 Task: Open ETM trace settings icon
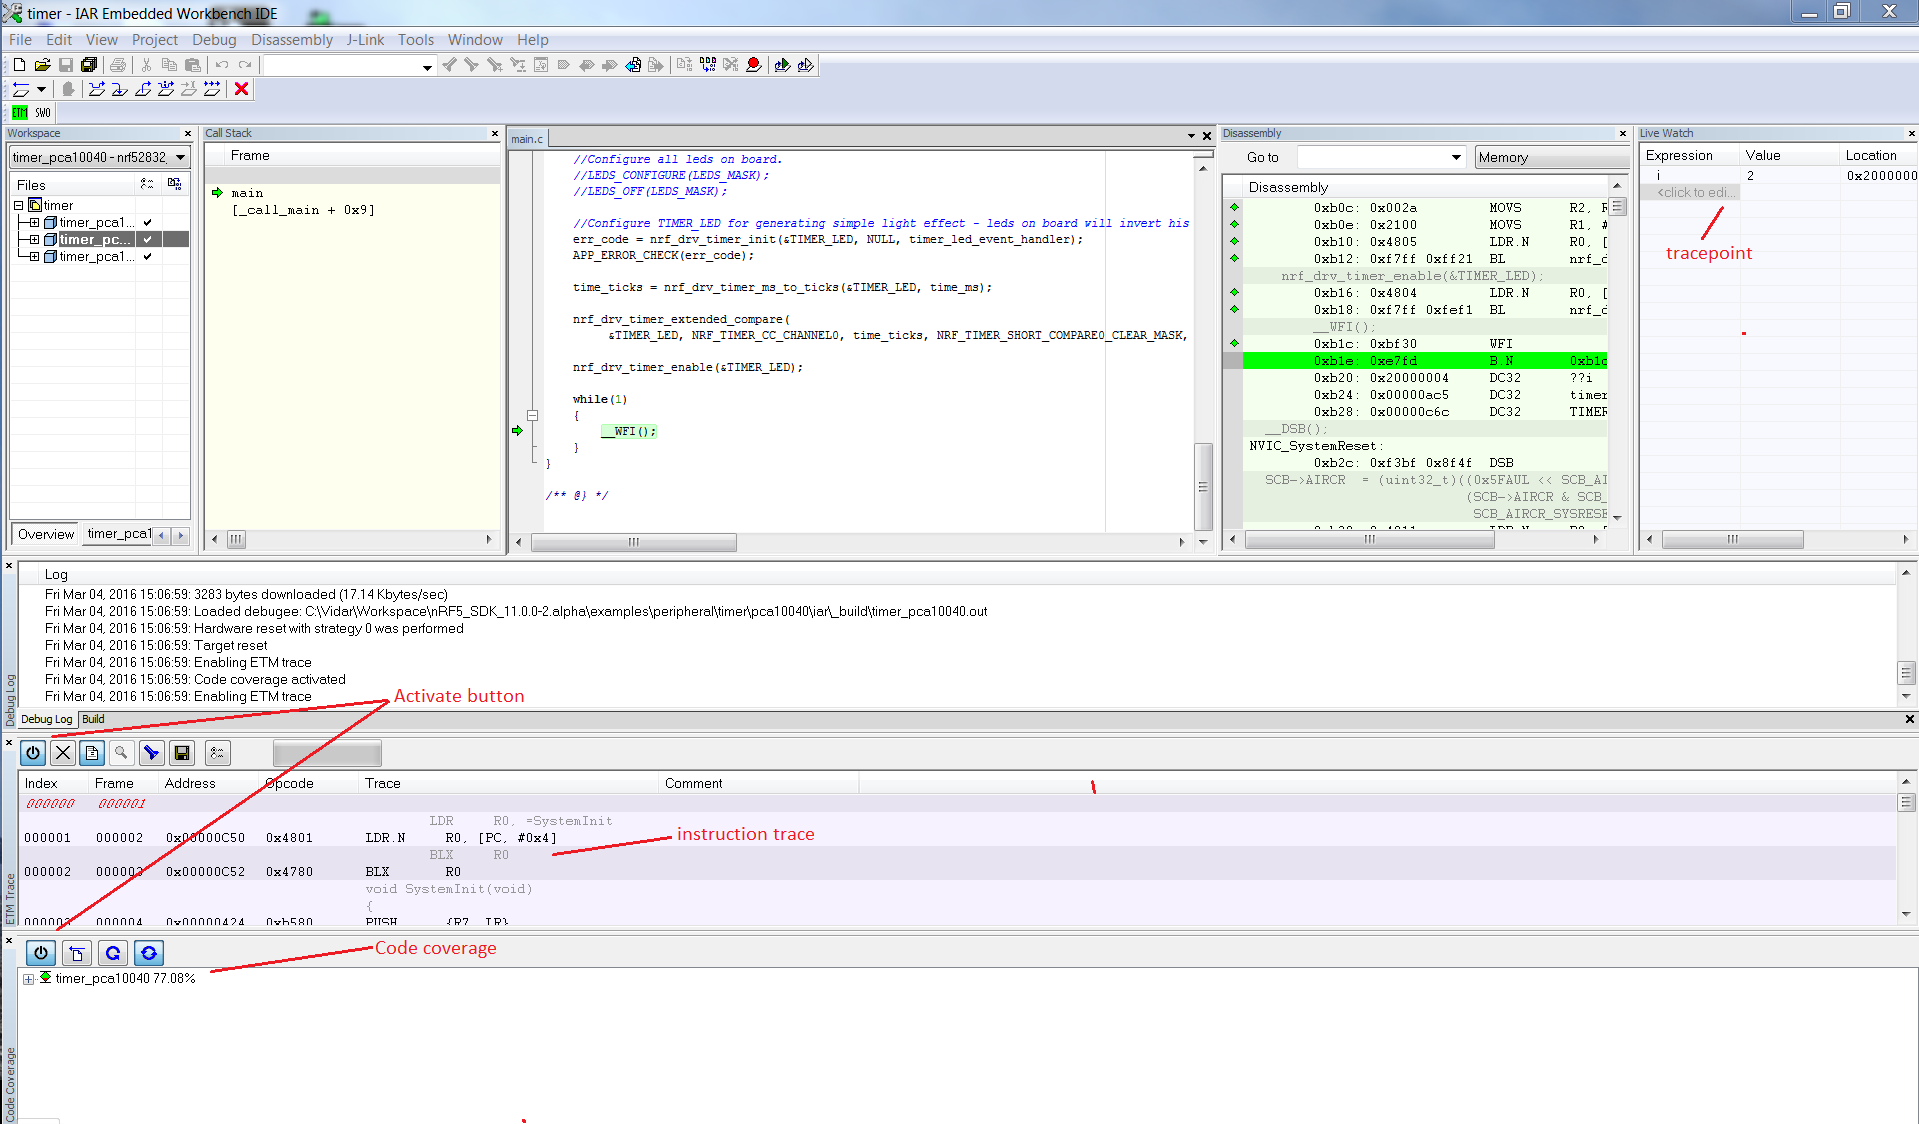pos(217,753)
